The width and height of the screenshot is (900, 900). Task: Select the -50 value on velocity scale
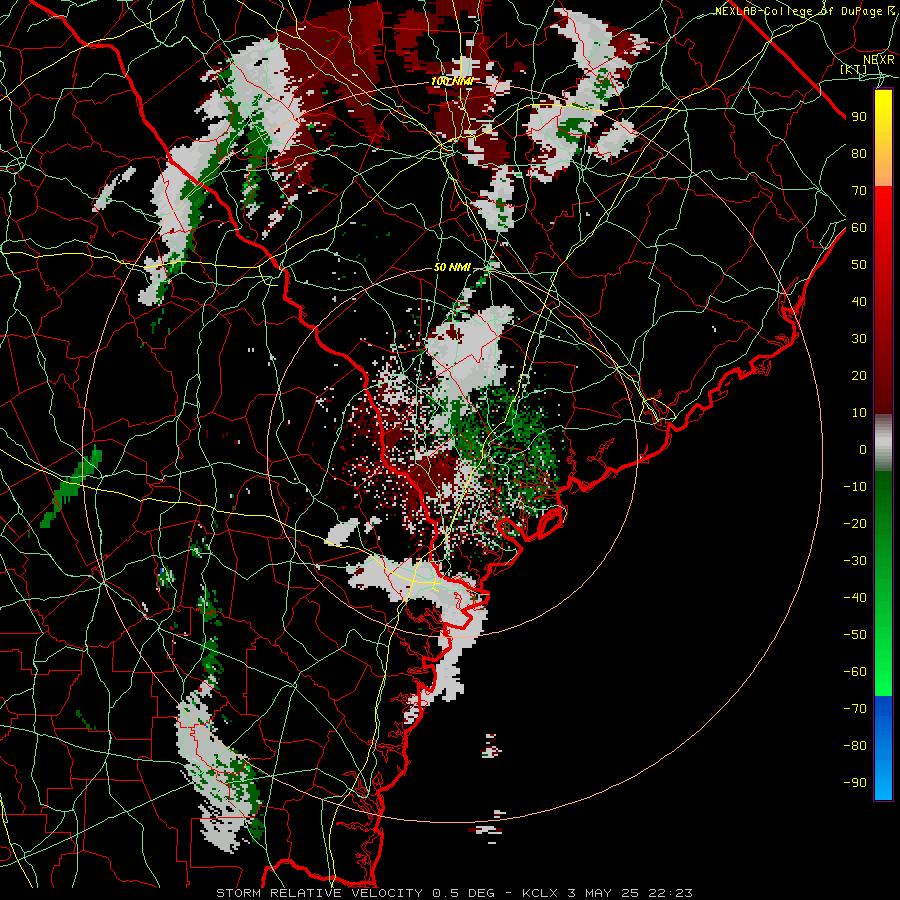point(855,635)
